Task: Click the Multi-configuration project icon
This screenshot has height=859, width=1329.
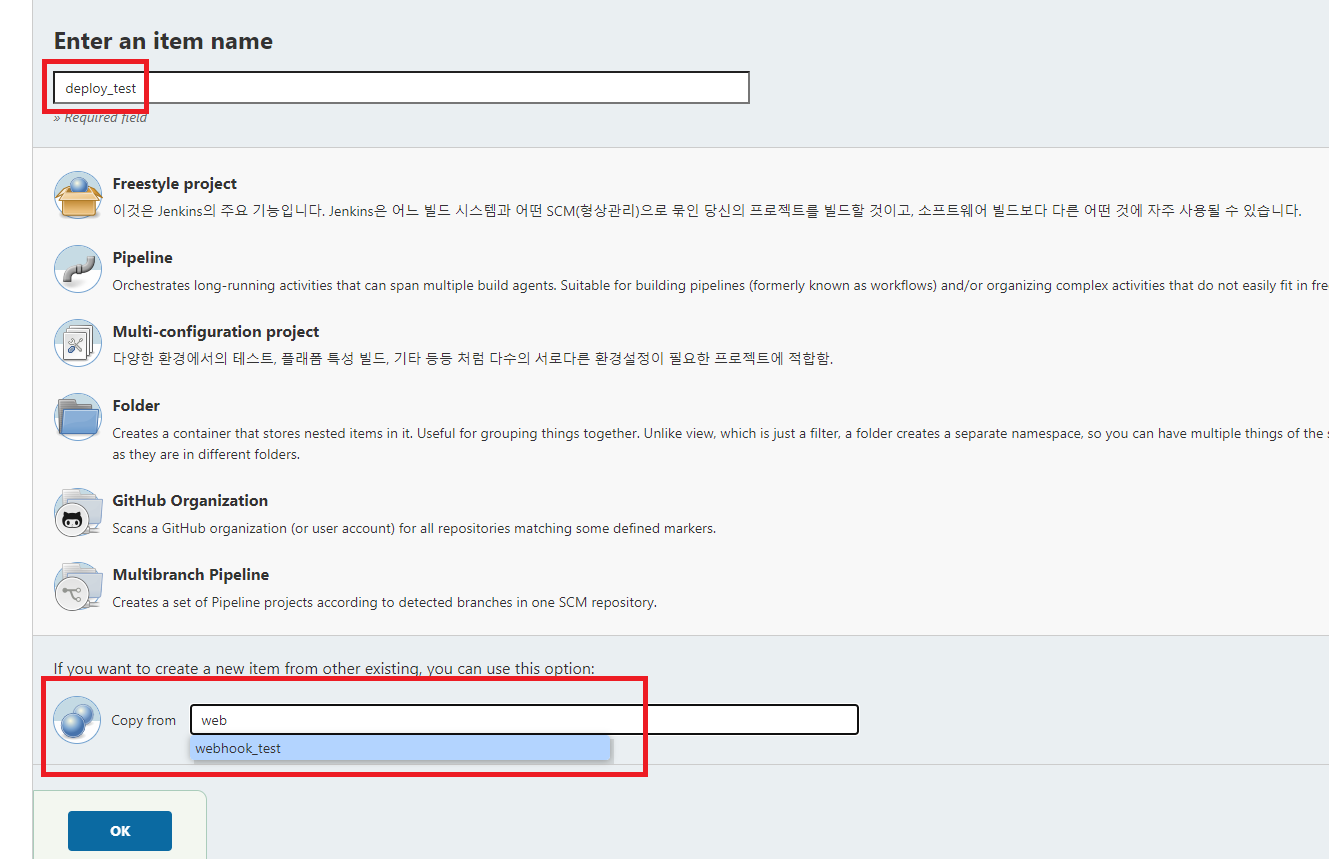Action: tap(78, 343)
